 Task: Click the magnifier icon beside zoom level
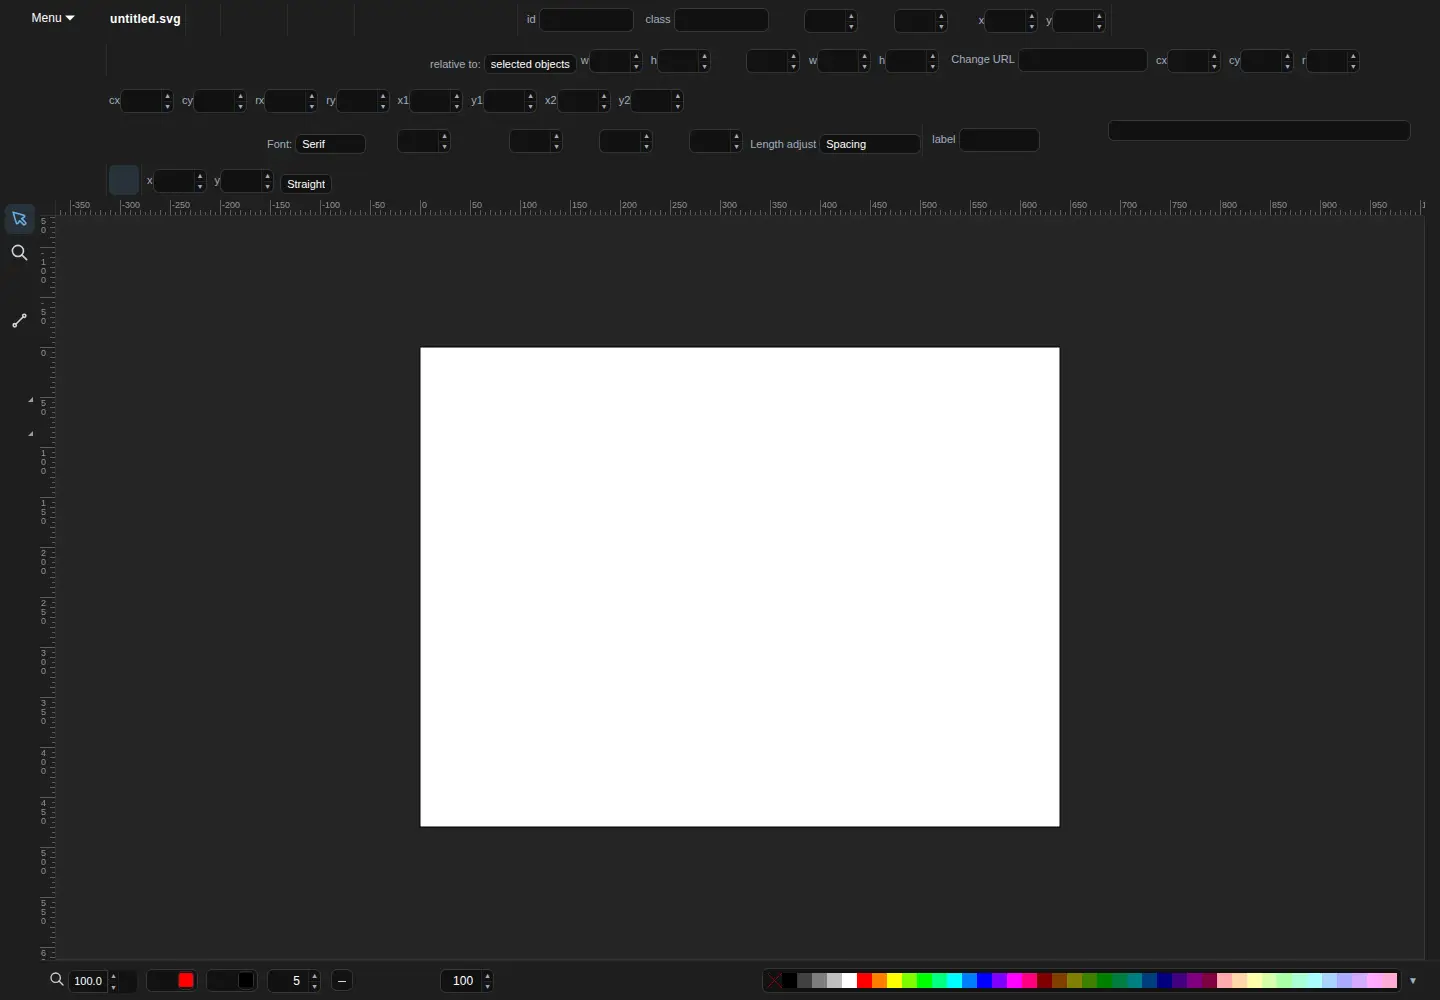coord(57,980)
